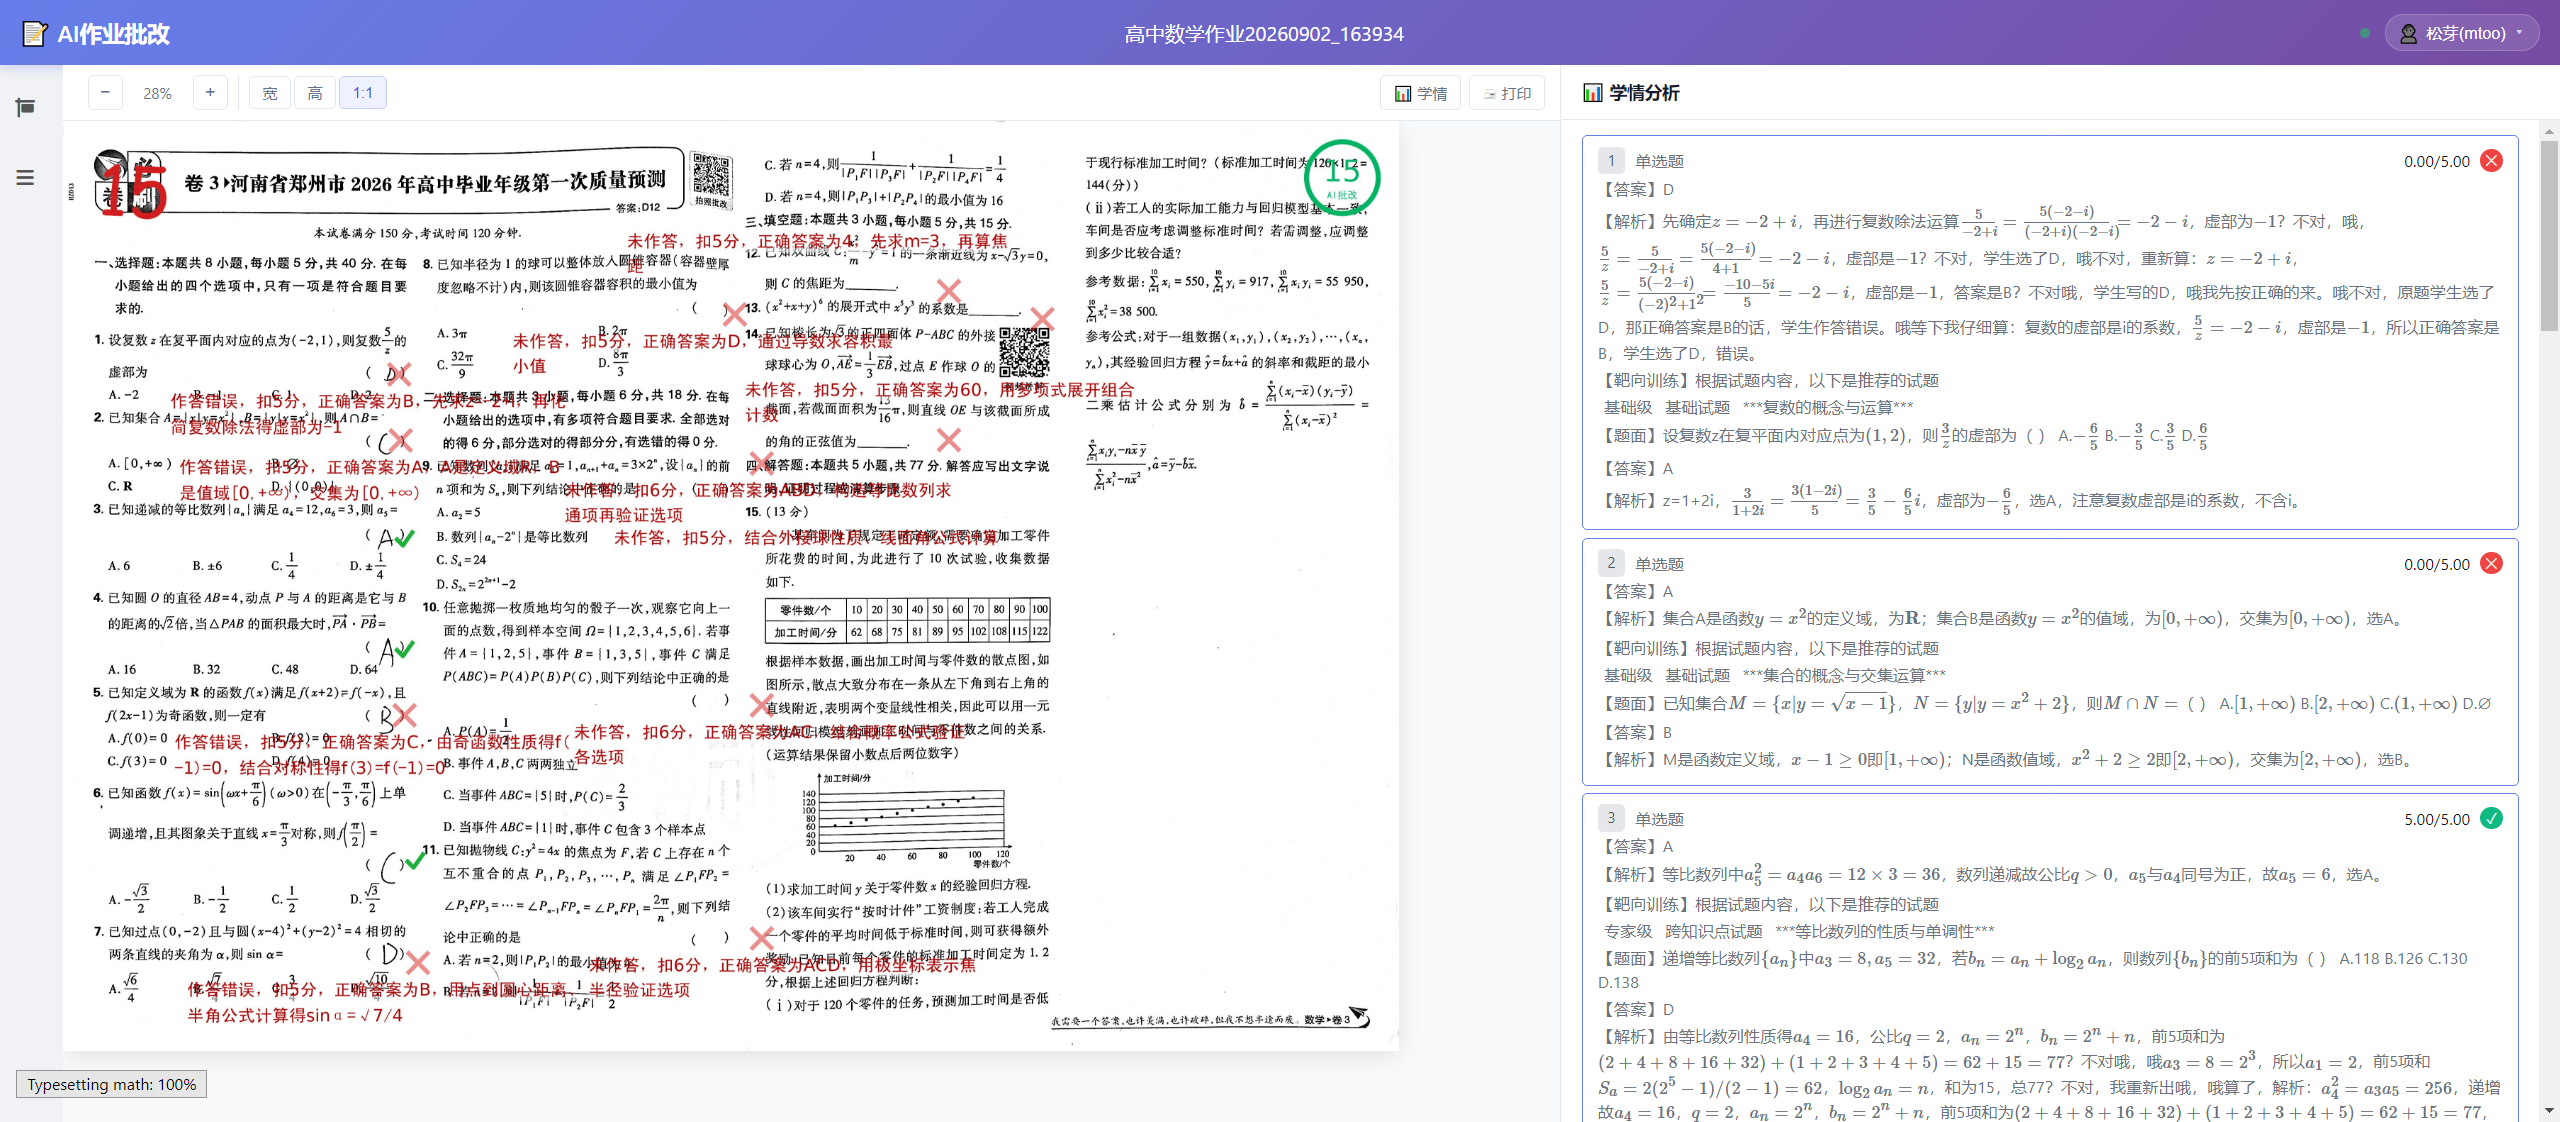Open the flag icon in the left sidebar
The image size is (2560, 1122).
[26, 107]
